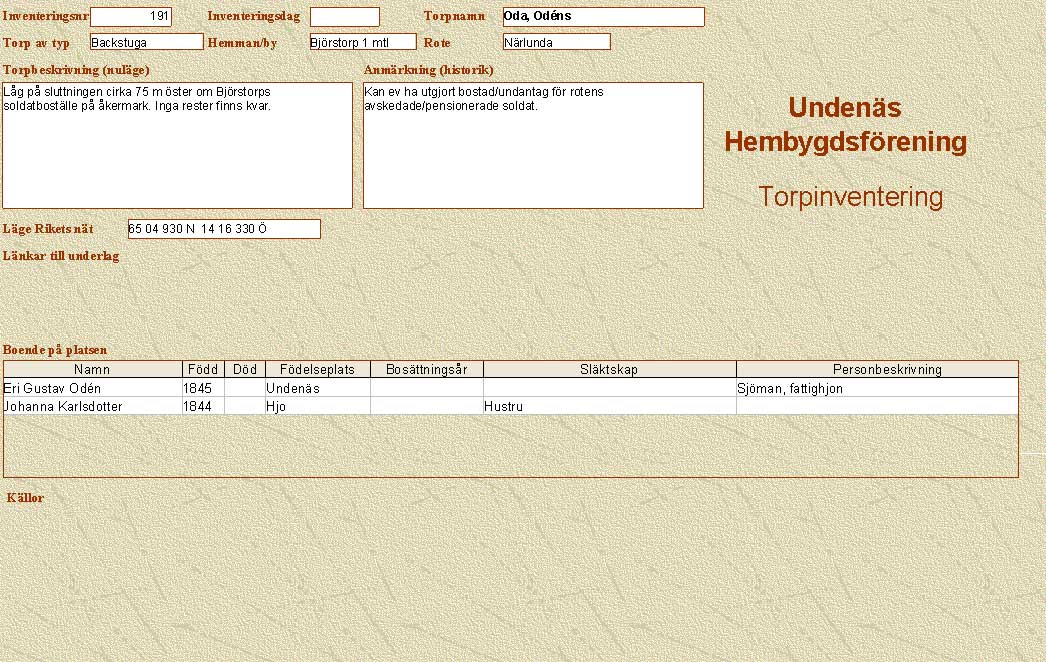Click the birth year cell 1845
Screen dimensions: 1046x662
[203, 388]
